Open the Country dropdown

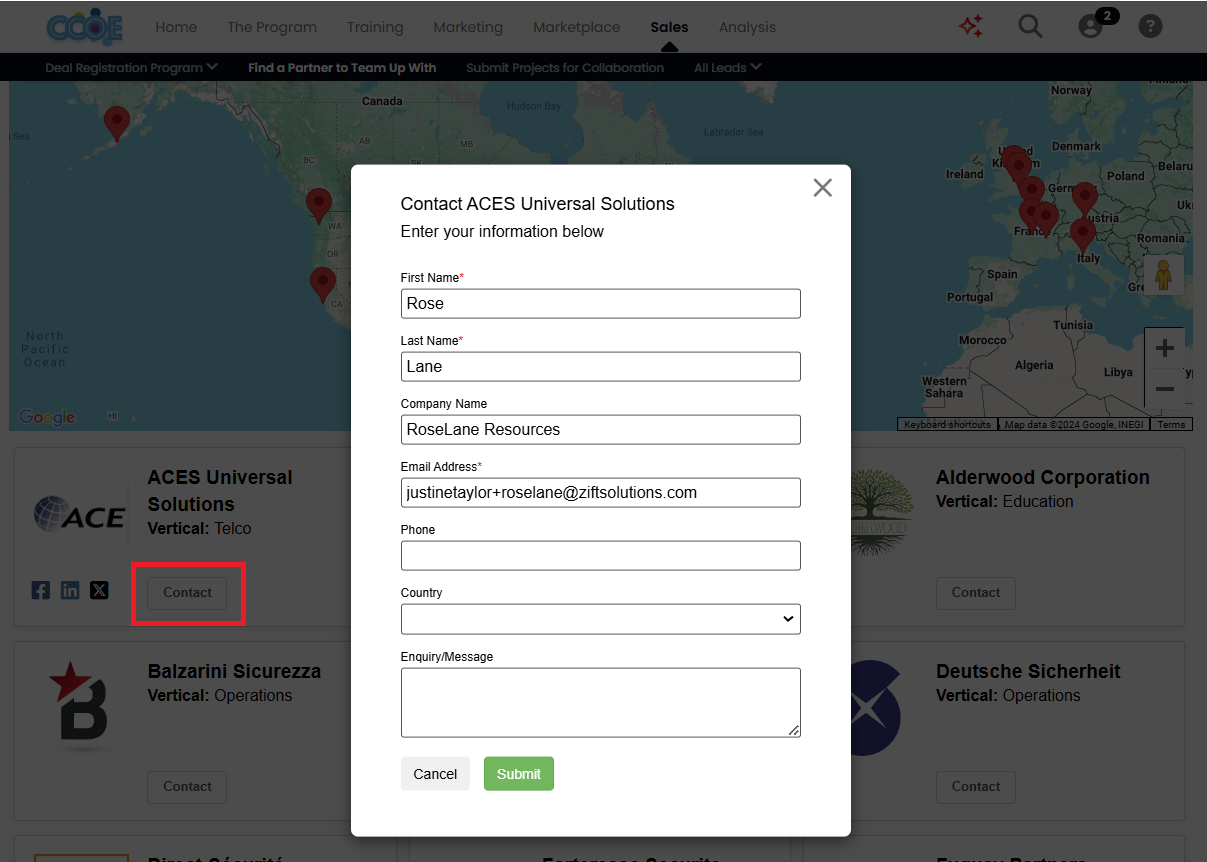point(600,619)
